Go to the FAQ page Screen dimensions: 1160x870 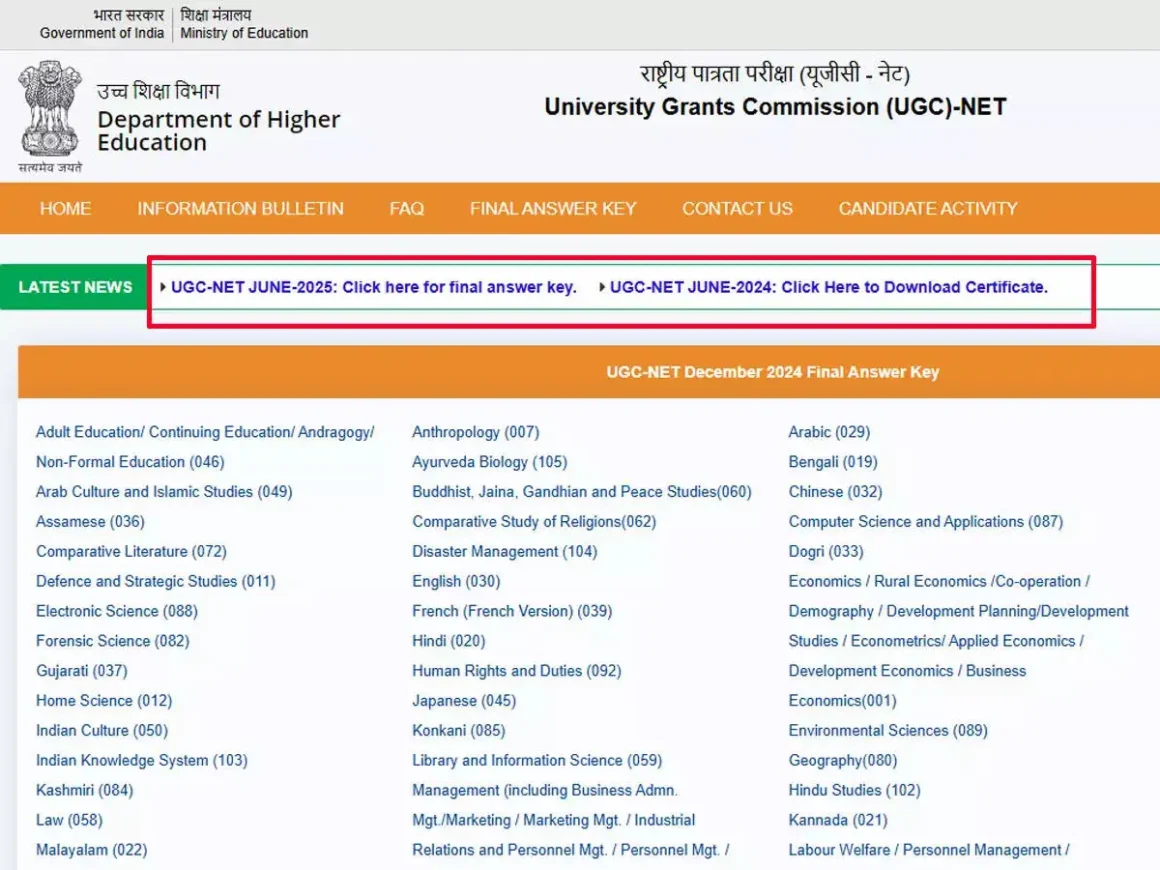point(407,209)
